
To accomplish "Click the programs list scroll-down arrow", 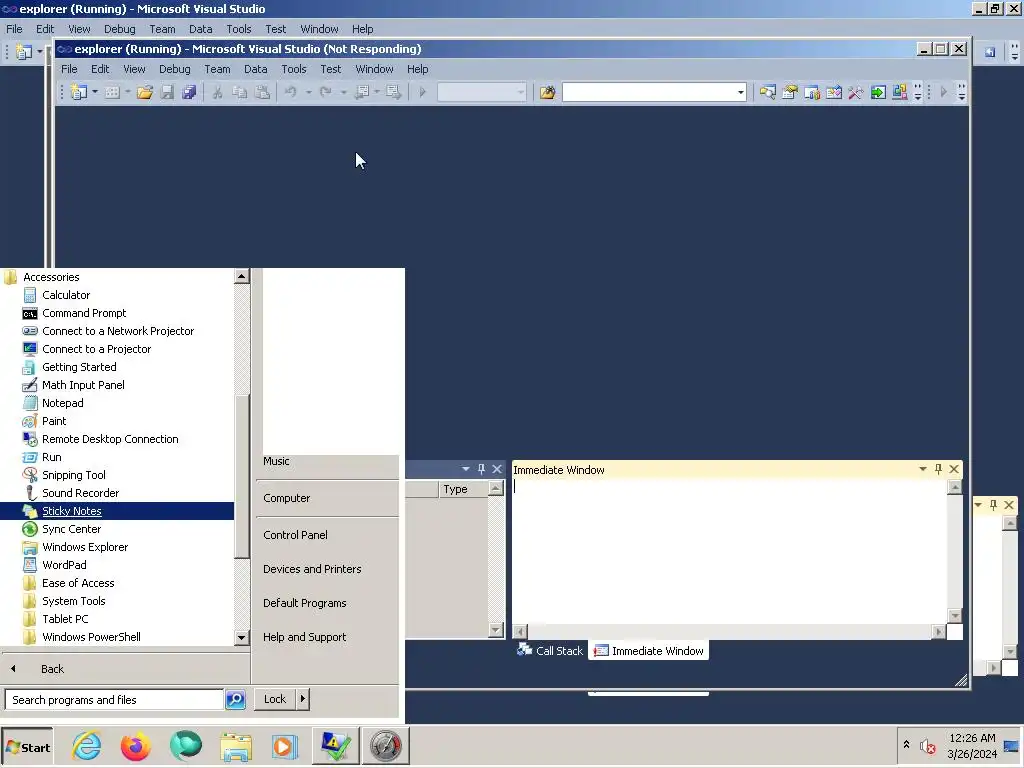I will click(242, 637).
